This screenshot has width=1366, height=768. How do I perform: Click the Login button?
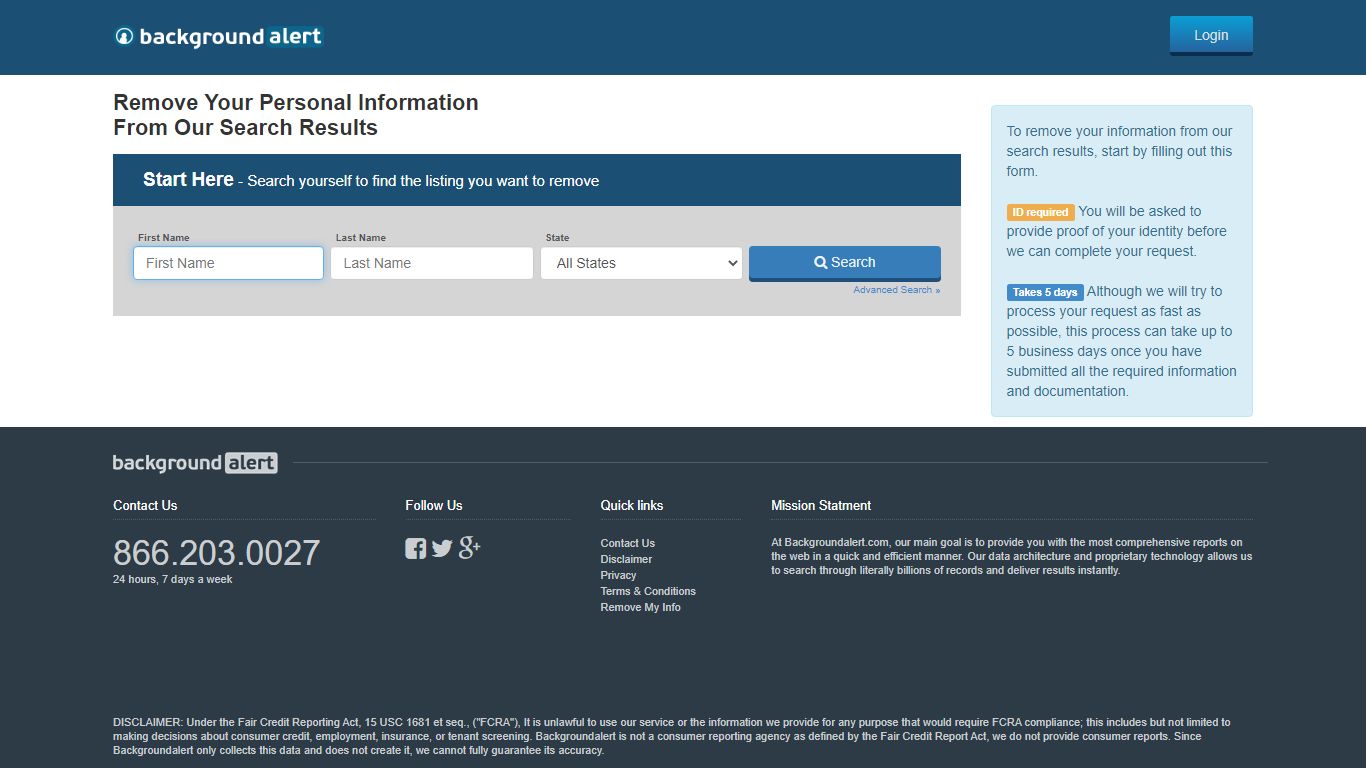click(1211, 35)
